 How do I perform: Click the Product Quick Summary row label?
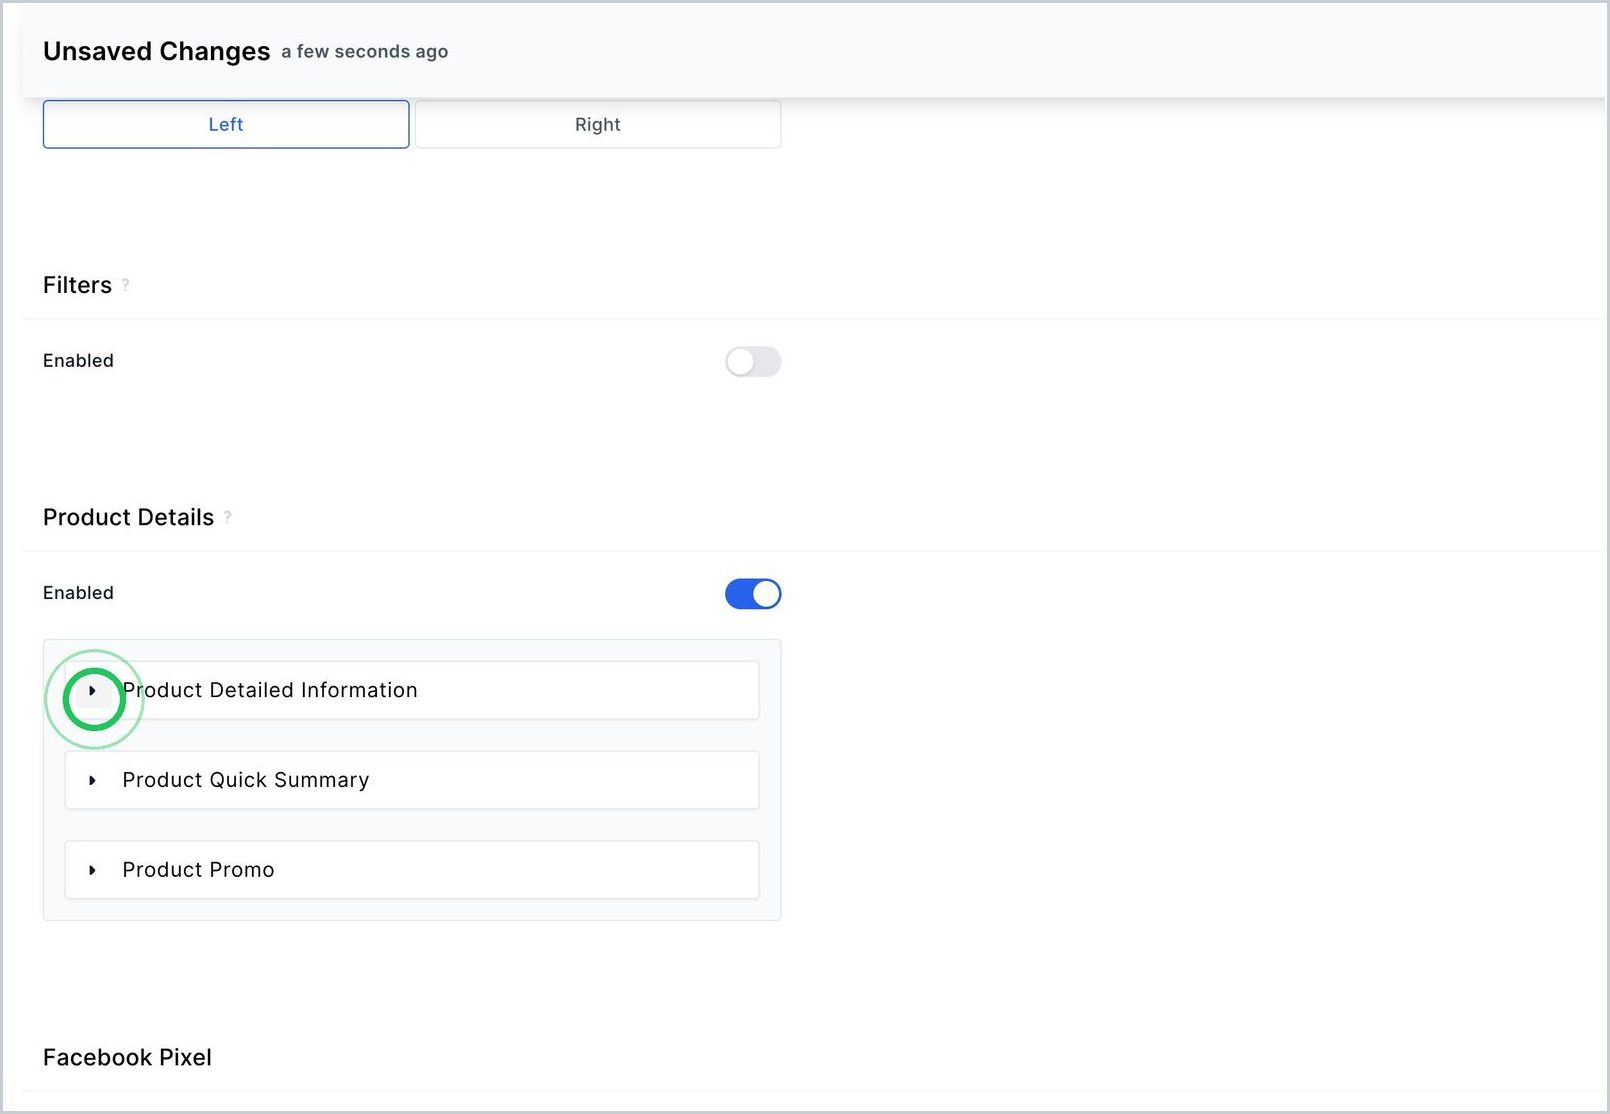coord(246,780)
